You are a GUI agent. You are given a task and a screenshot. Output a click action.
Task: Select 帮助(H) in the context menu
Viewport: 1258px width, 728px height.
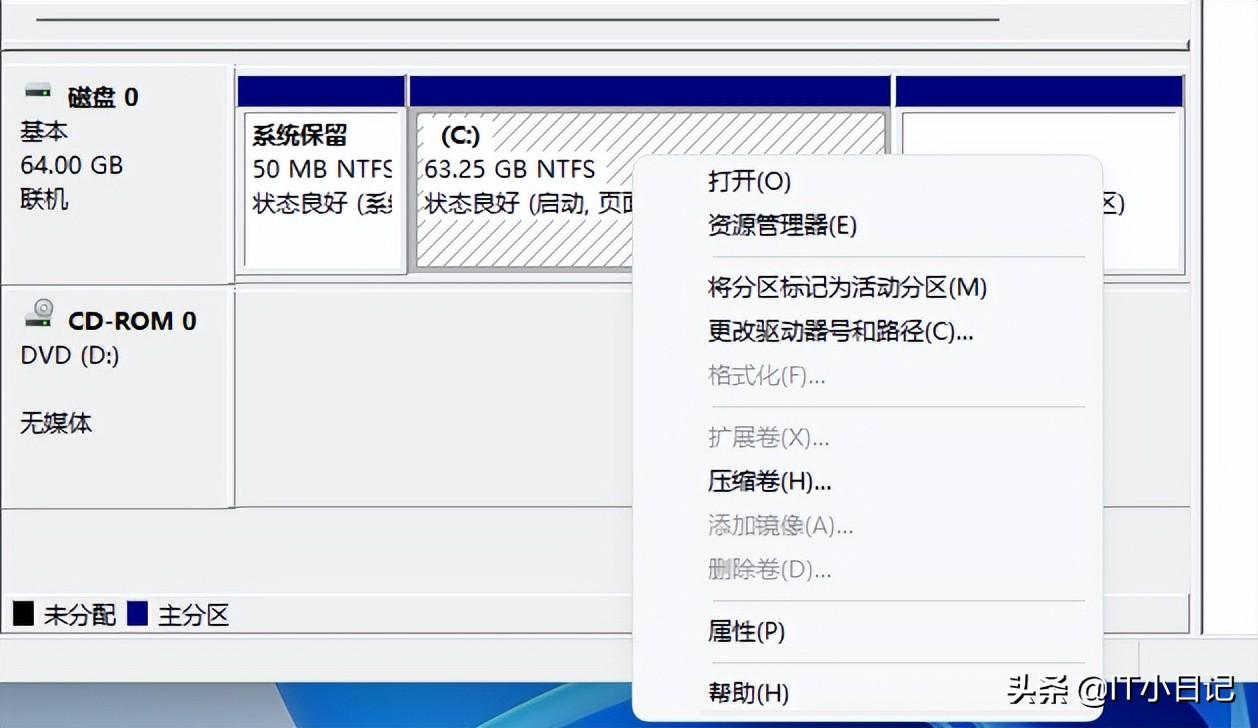[x=748, y=693]
